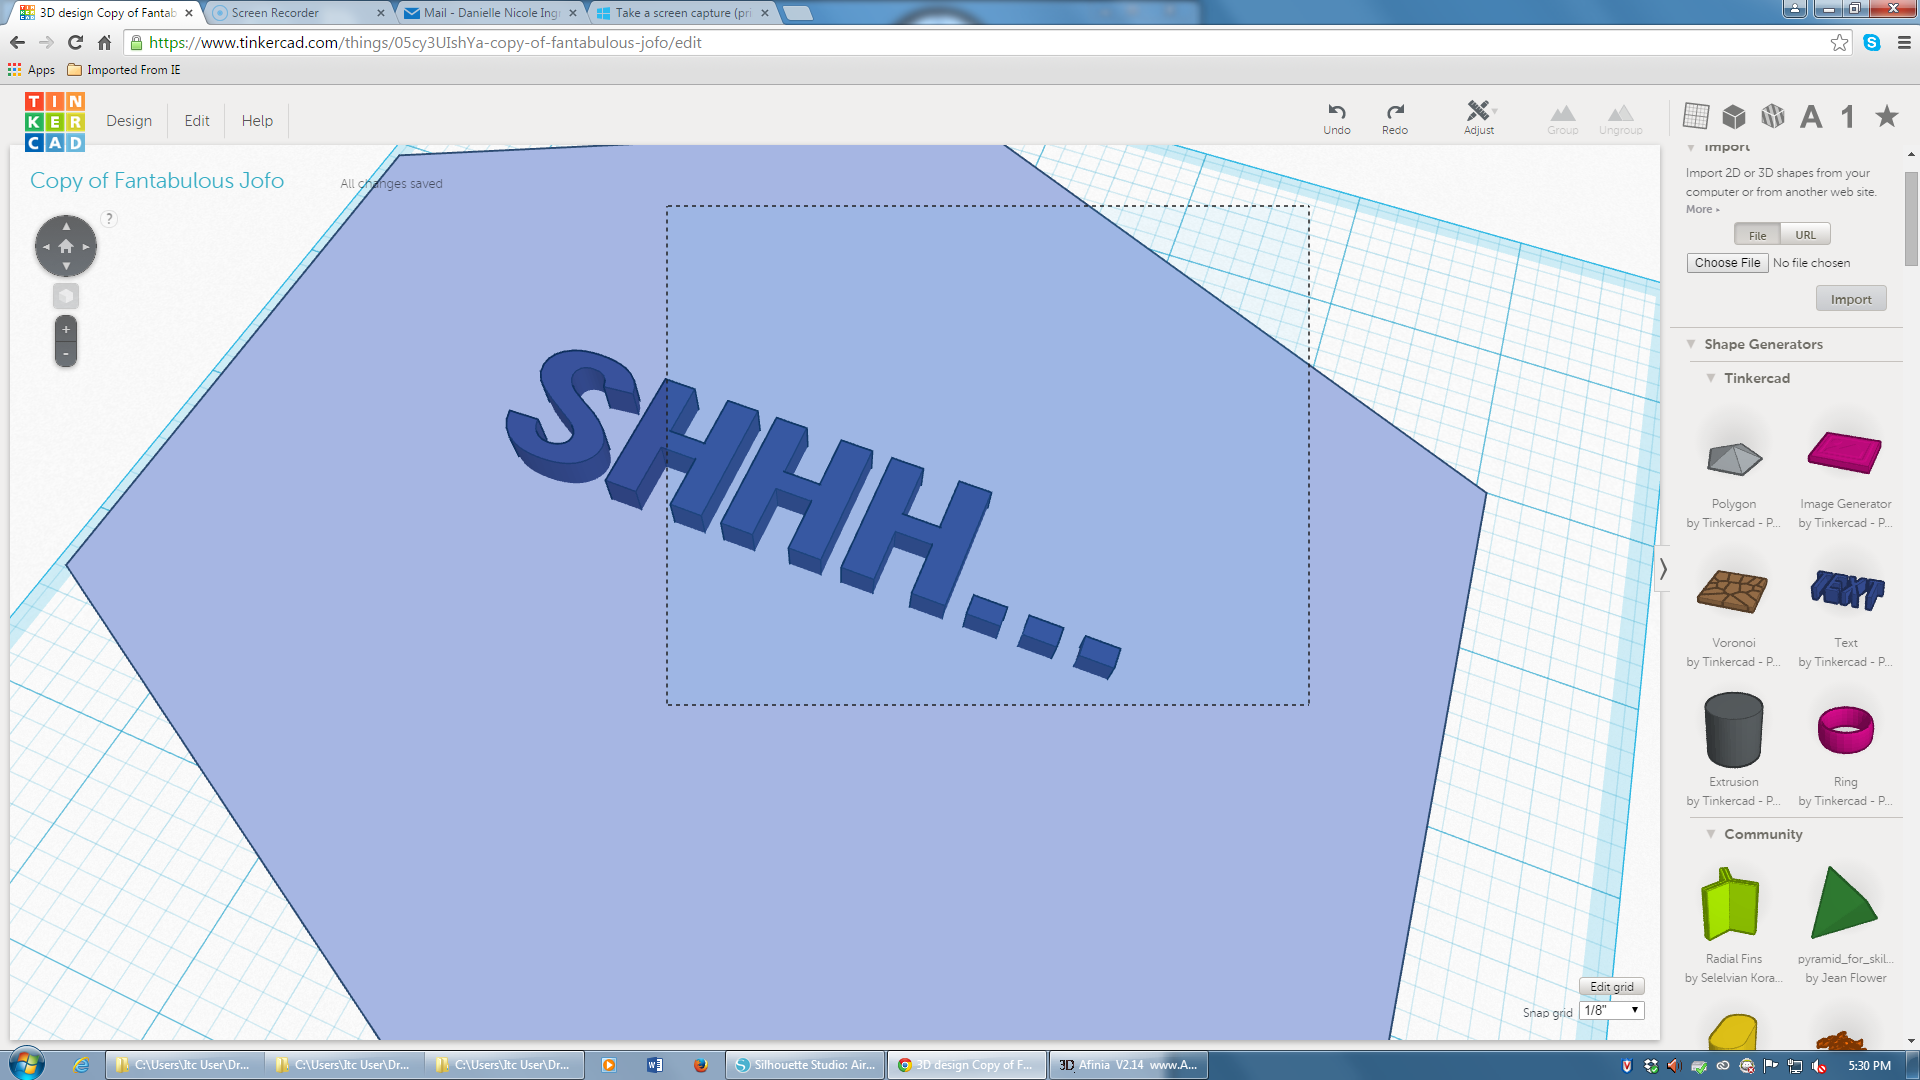Click the Undo icon
Screen dimensions: 1920x1080
pos(1337,117)
